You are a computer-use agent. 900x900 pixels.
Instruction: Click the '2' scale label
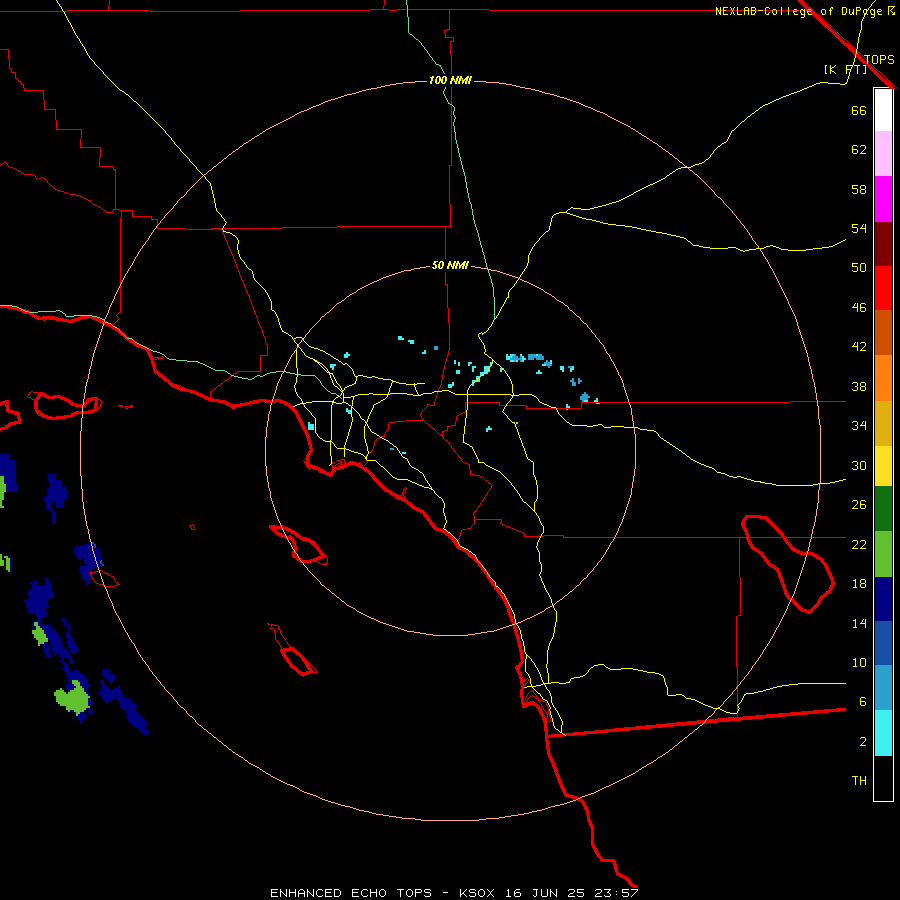[x=862, y=742]
